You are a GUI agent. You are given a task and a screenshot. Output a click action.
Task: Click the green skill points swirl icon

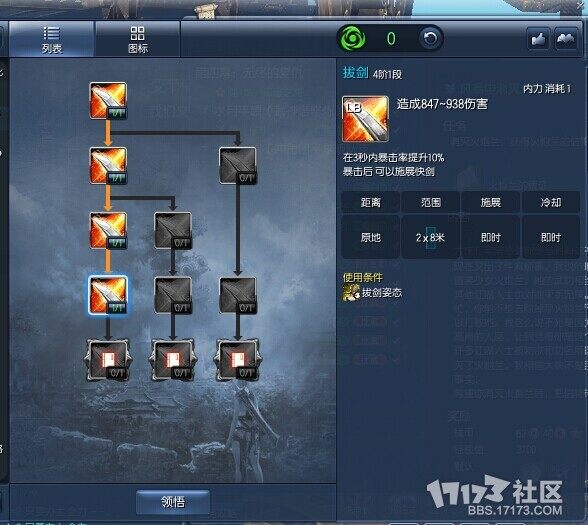pyautogui.click(x=352, y=38)
